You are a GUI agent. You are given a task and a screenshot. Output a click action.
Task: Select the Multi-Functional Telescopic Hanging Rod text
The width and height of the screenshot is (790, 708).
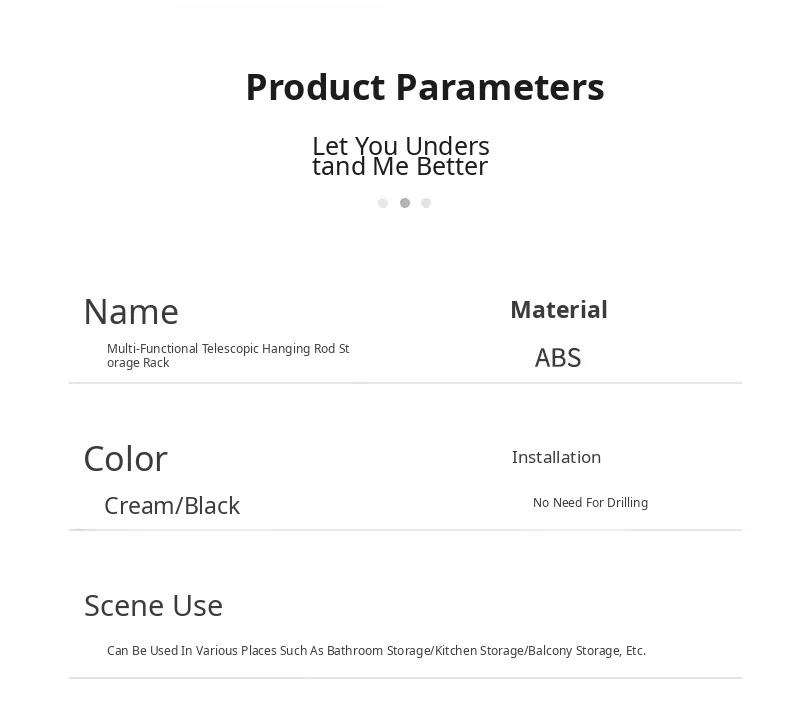pos(228,355)
